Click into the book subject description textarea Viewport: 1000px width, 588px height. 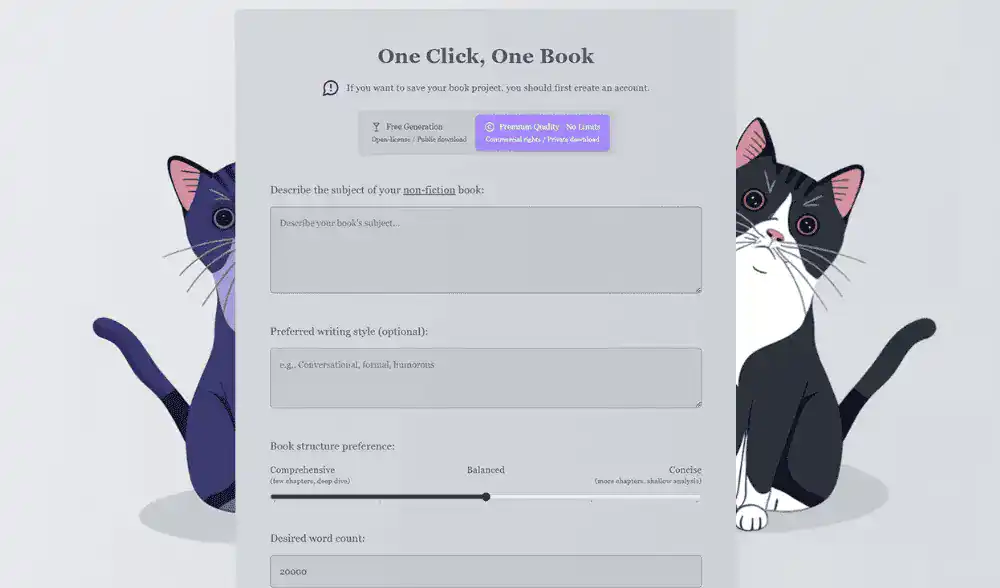click(486, 250)
